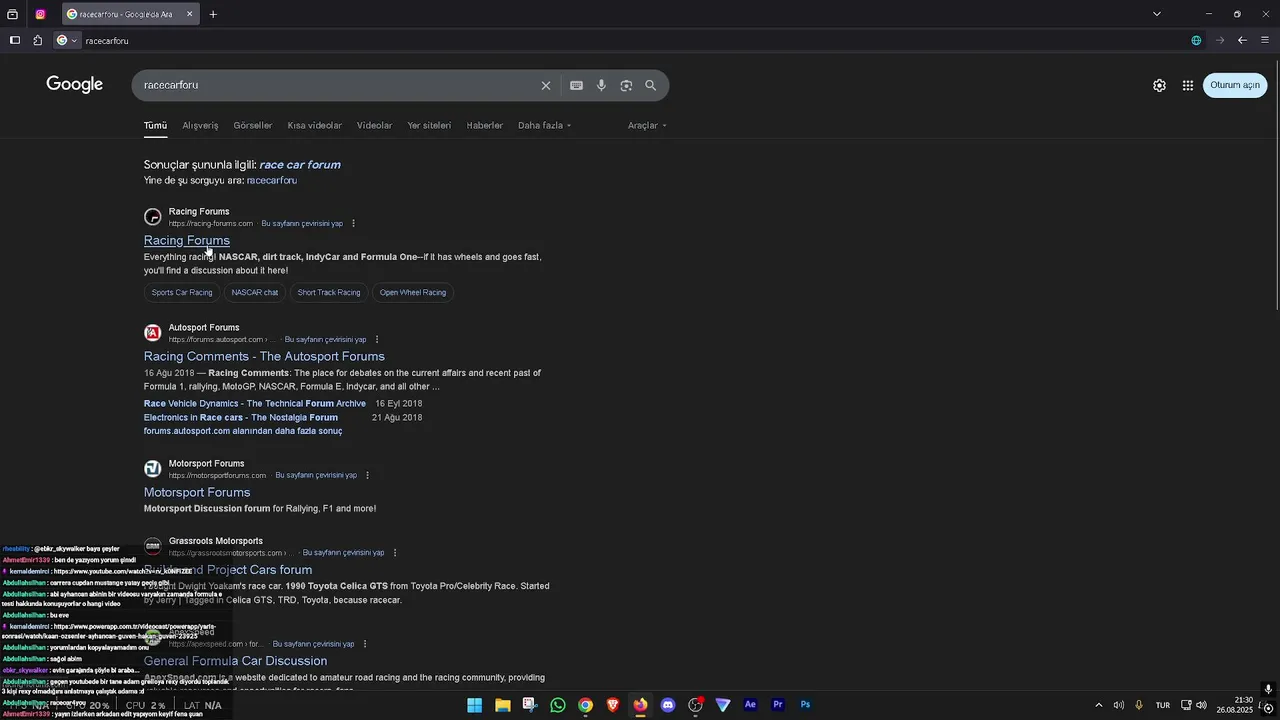Expand the Araçlar tools dropdown
Viewport: 1280px width, 720px height.
[647, 125]
